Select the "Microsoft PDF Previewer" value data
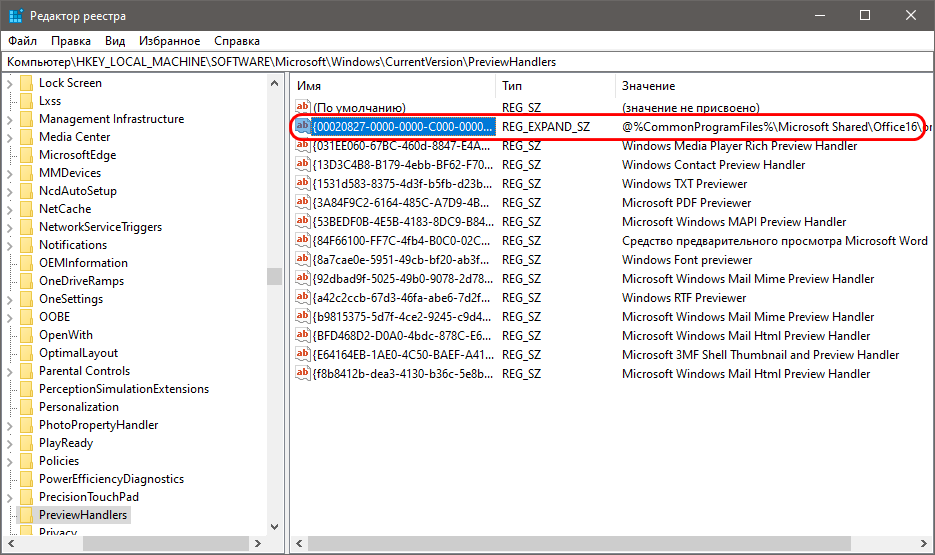Image resolution: width=935 pixels, height=555 pixels. tap(686, 203)
